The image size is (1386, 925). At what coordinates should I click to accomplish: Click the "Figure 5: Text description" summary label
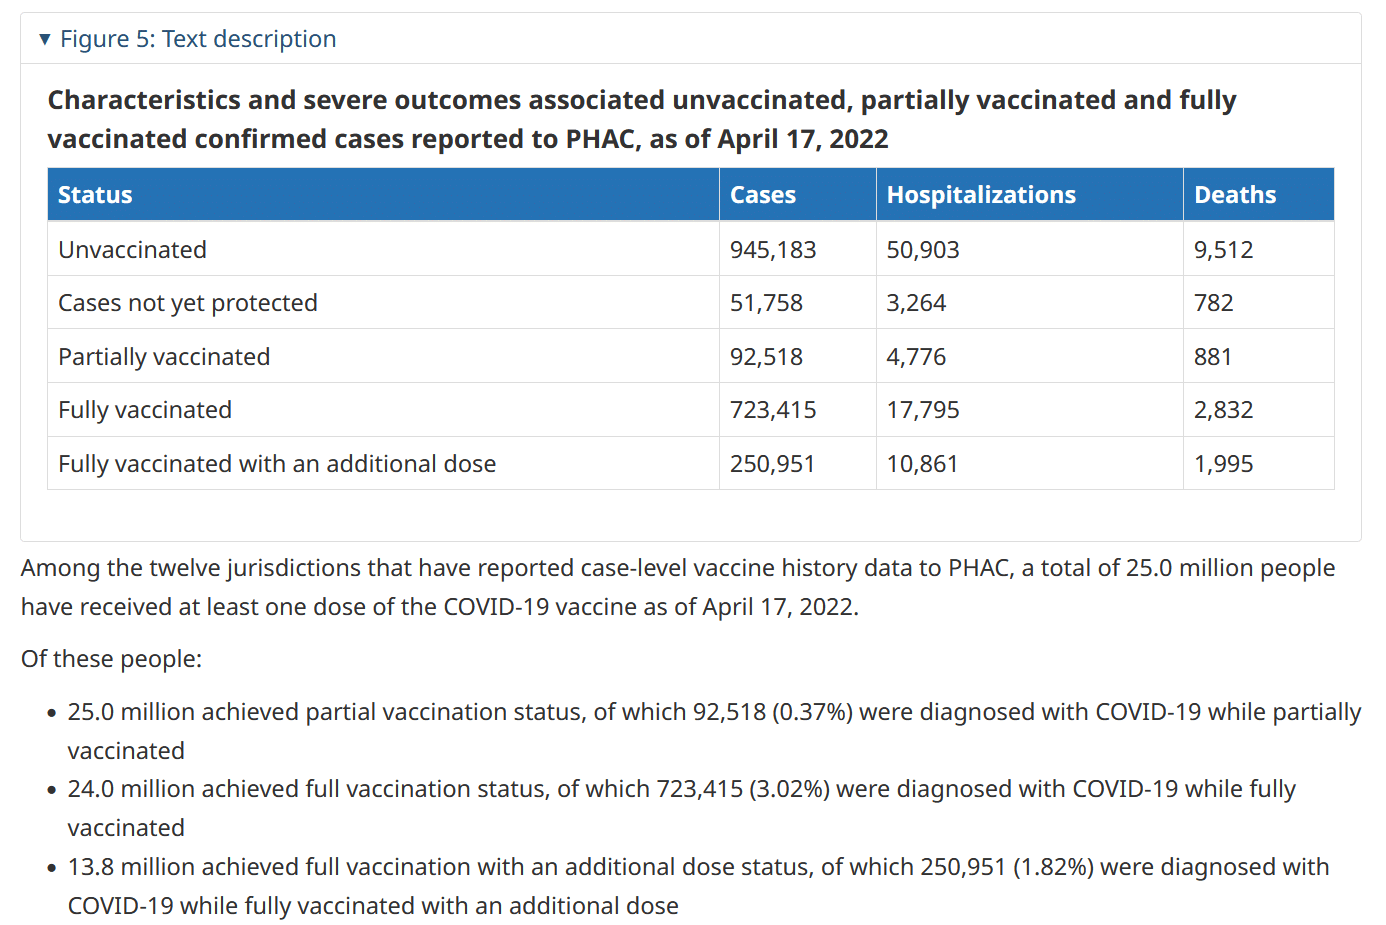tap(198, 39)
